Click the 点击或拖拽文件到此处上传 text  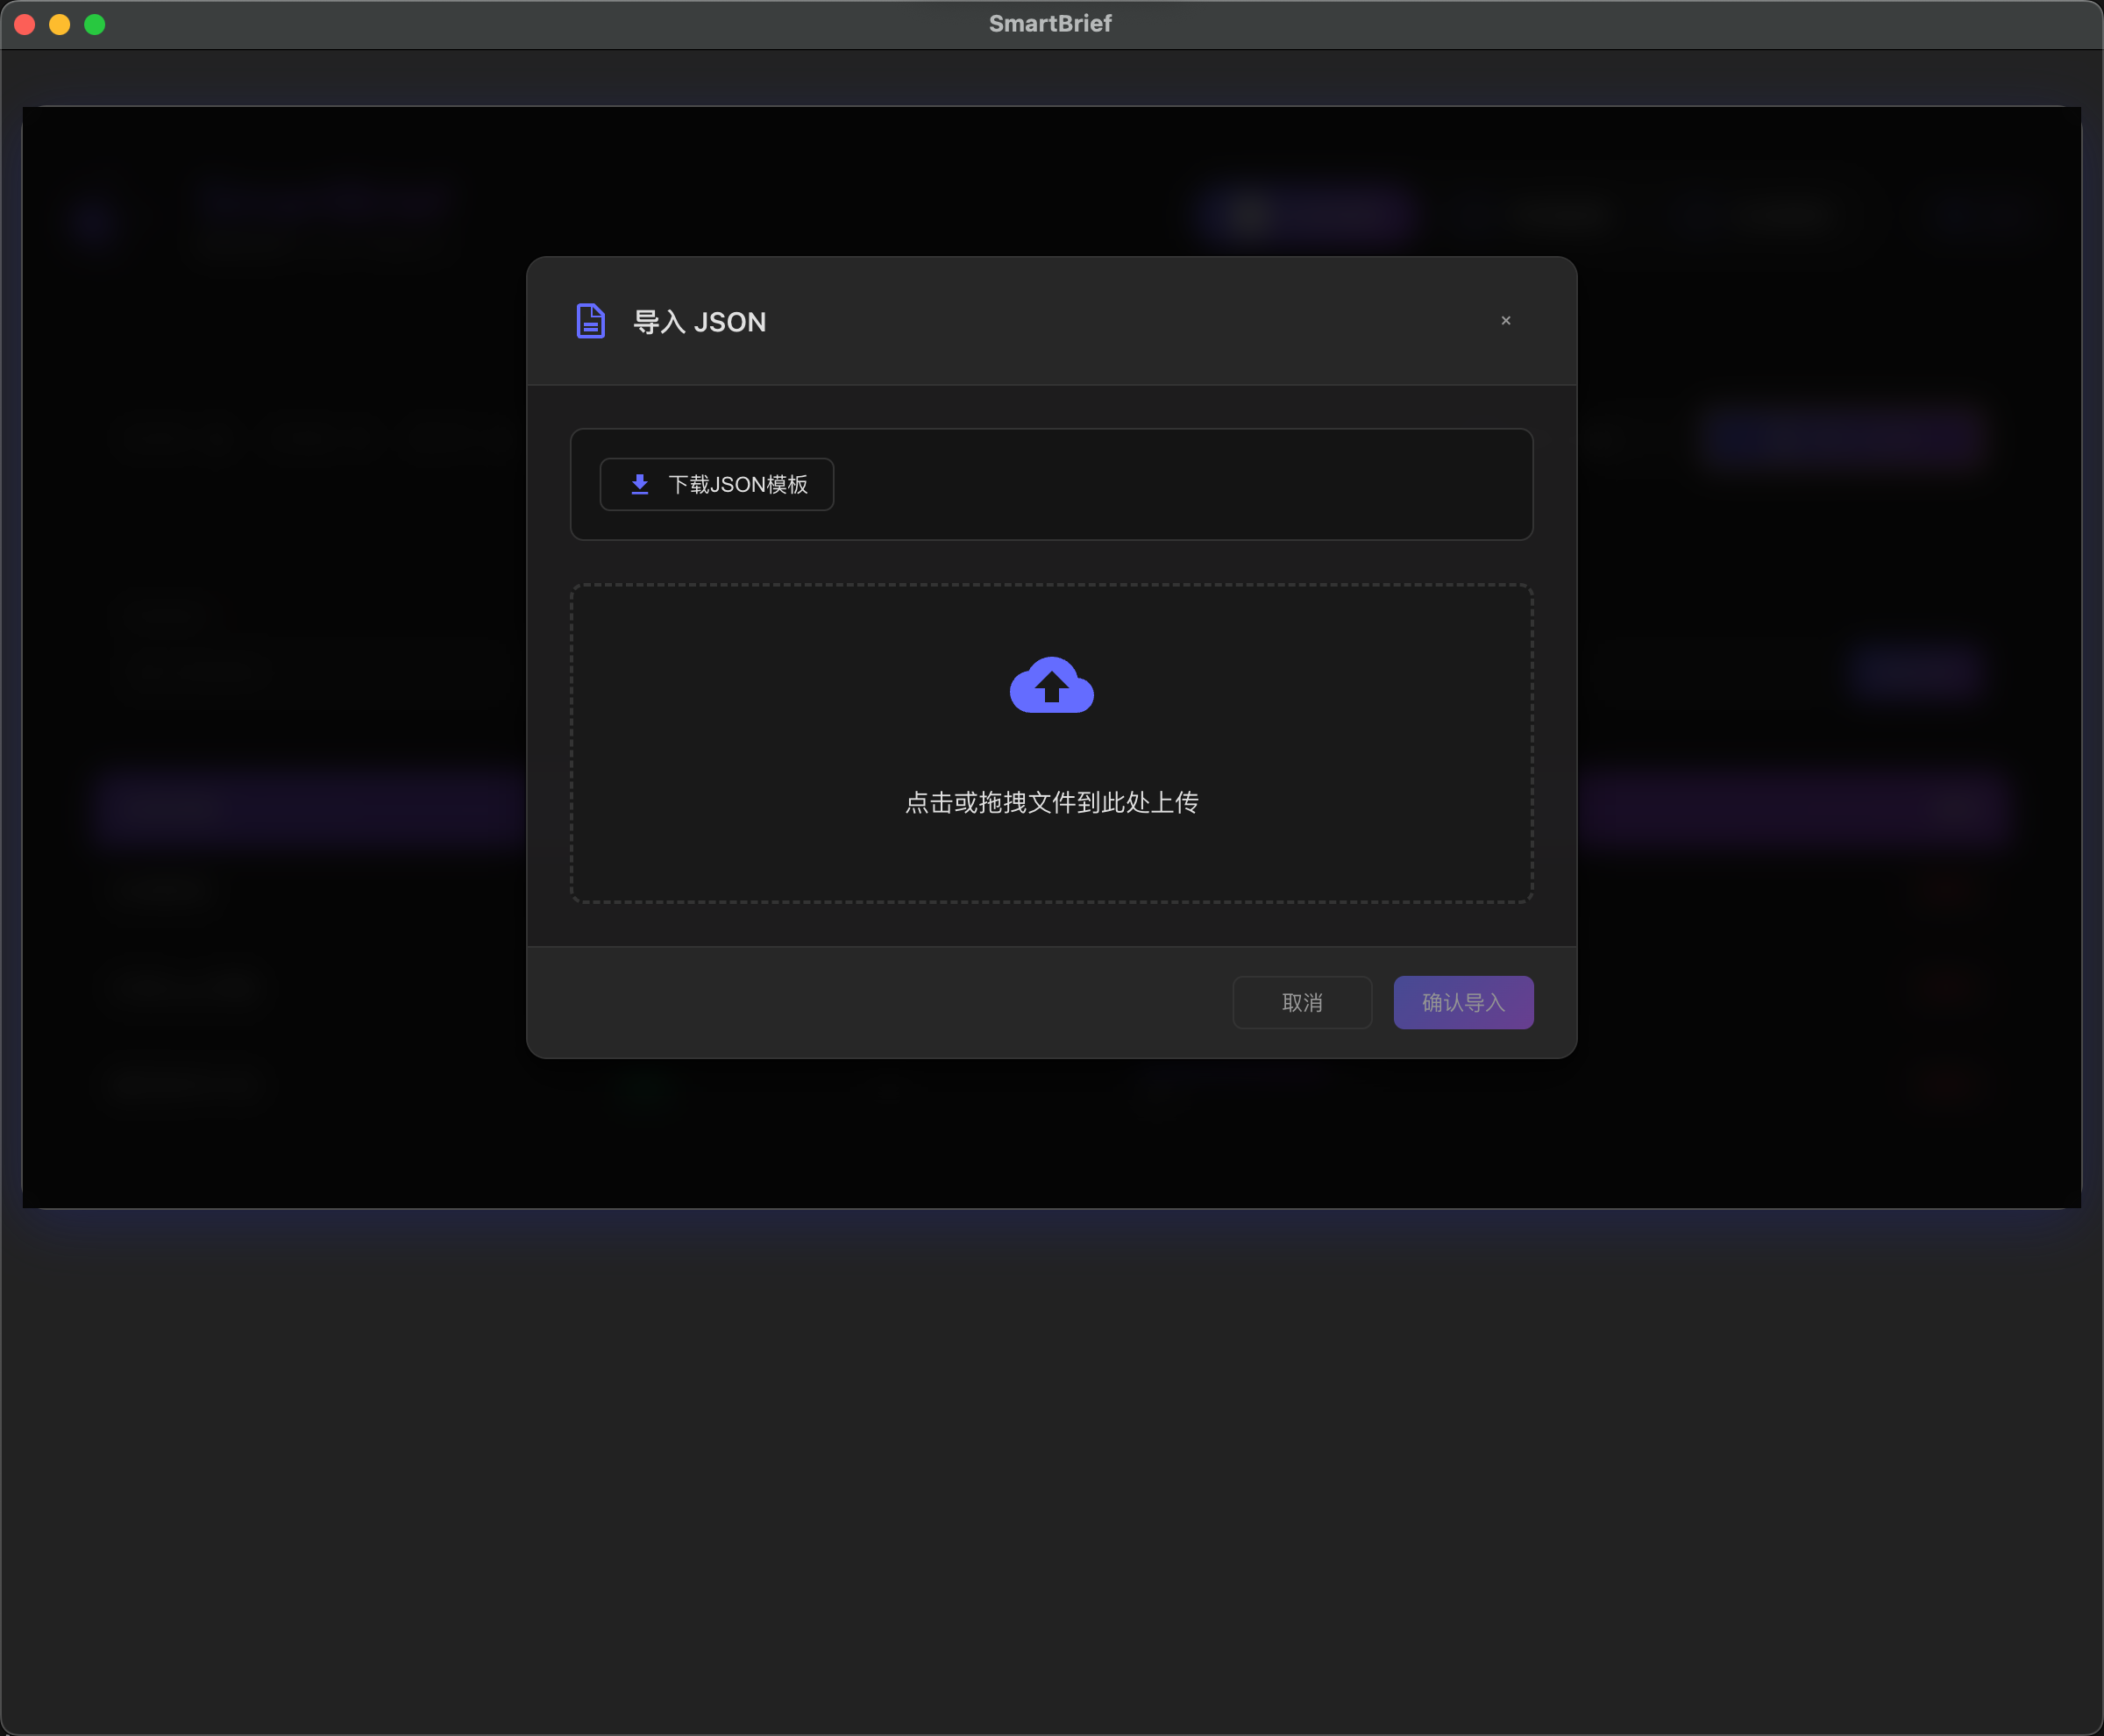(x=1051, y=803)
